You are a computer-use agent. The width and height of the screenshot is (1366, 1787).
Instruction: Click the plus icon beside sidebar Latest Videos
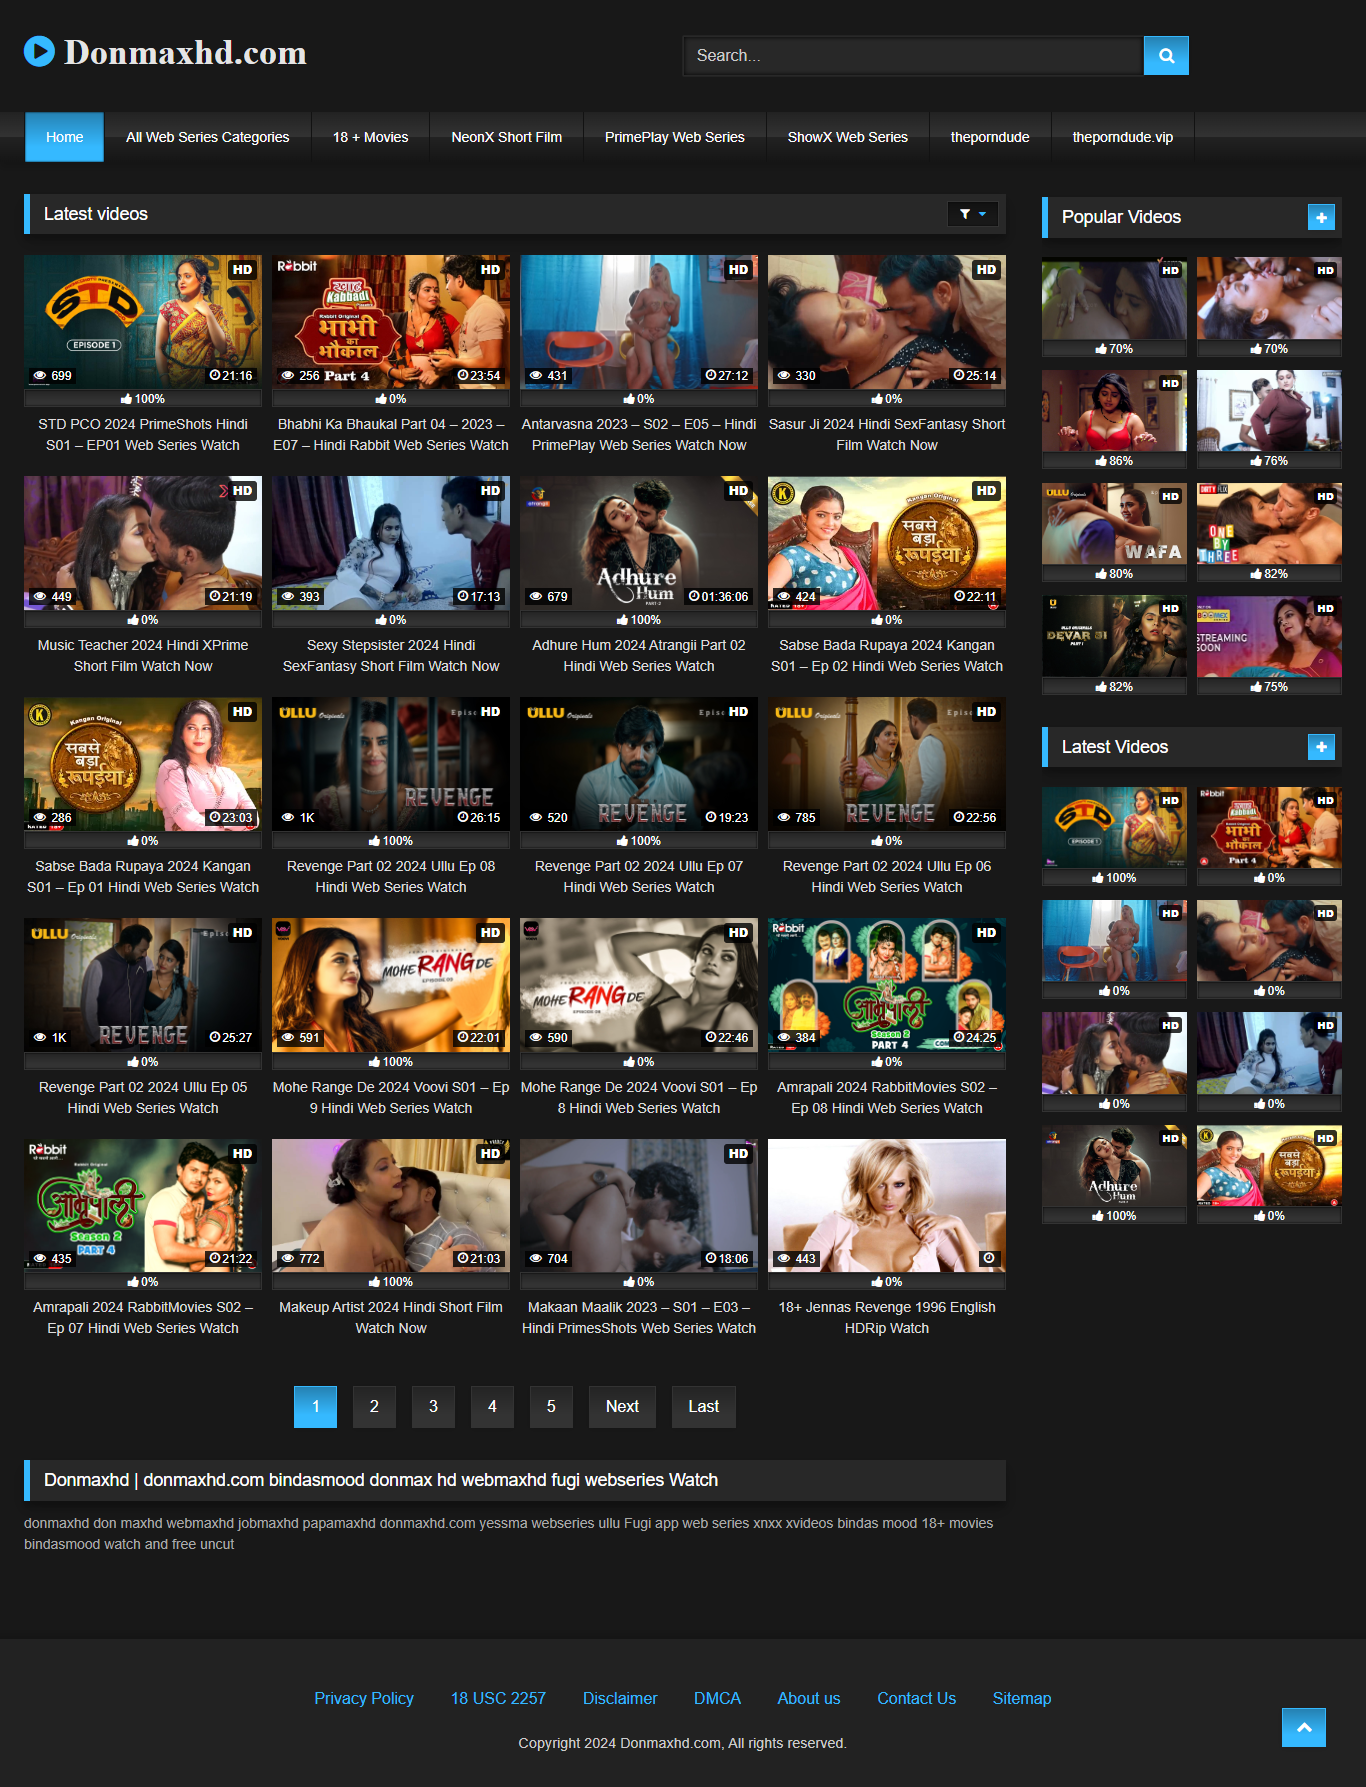click(1321, 747)
